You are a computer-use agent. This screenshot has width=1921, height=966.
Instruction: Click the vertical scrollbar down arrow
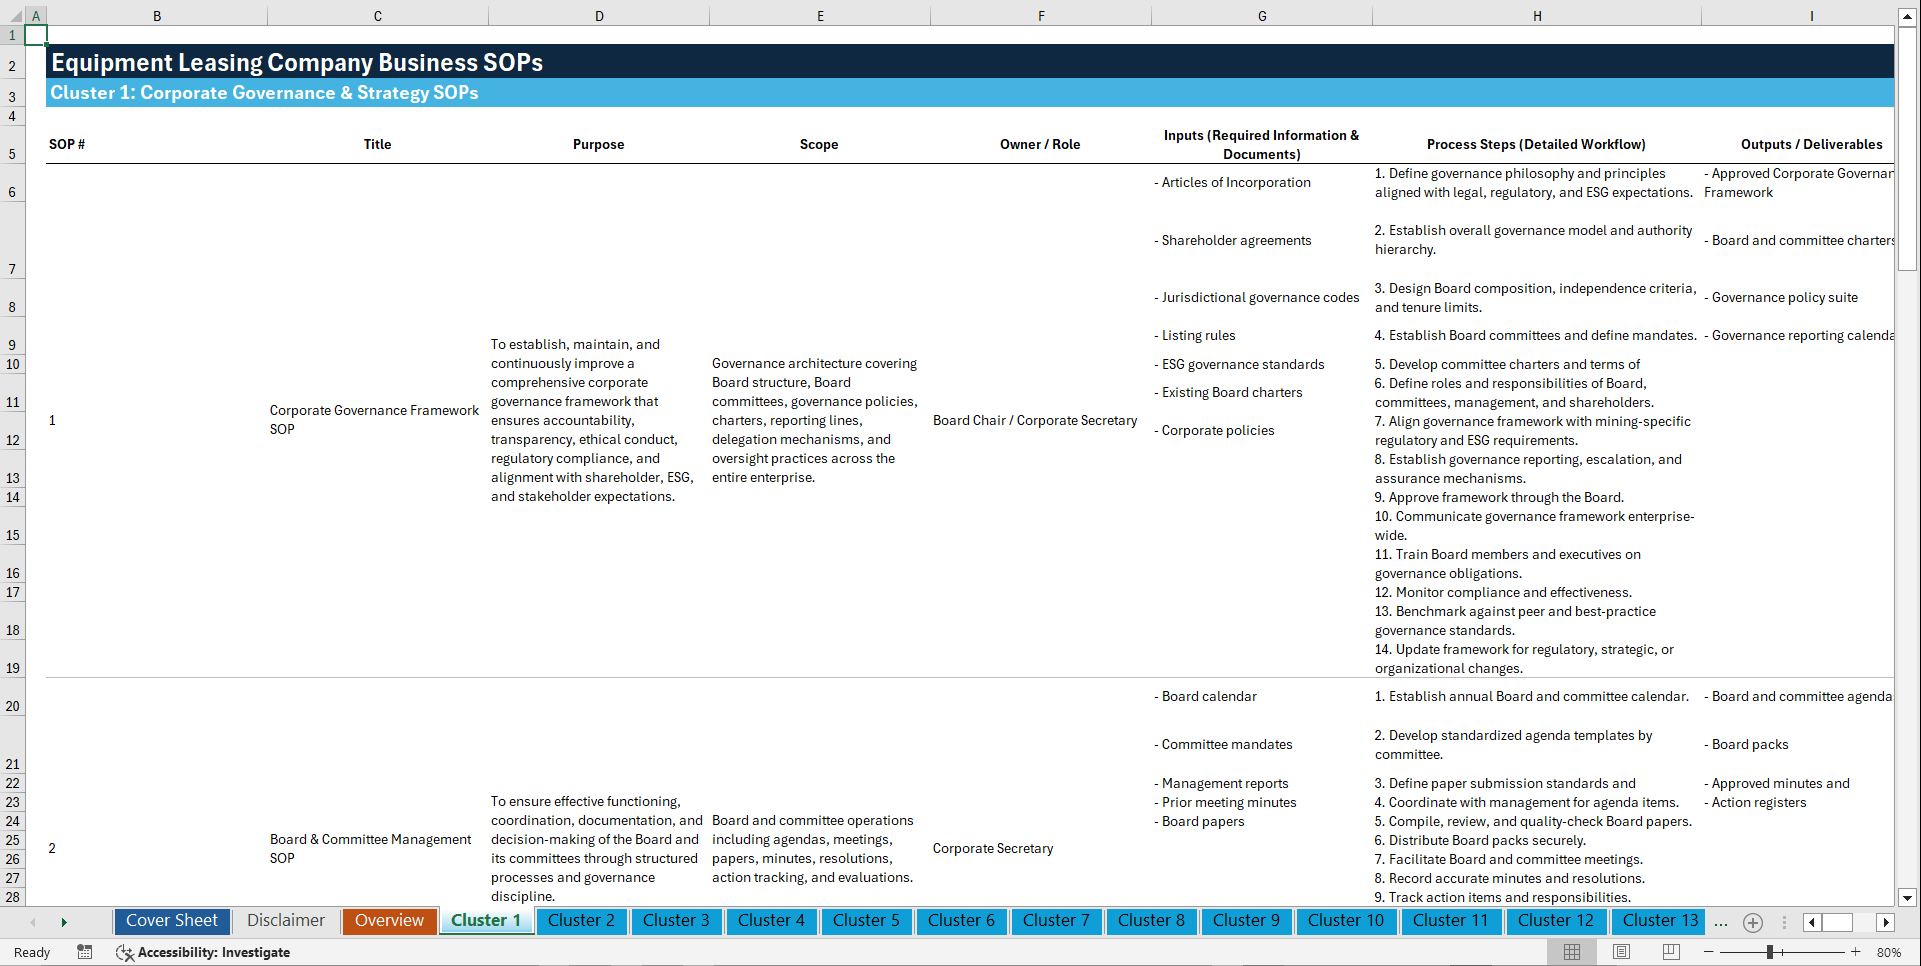click(1908, 897)
